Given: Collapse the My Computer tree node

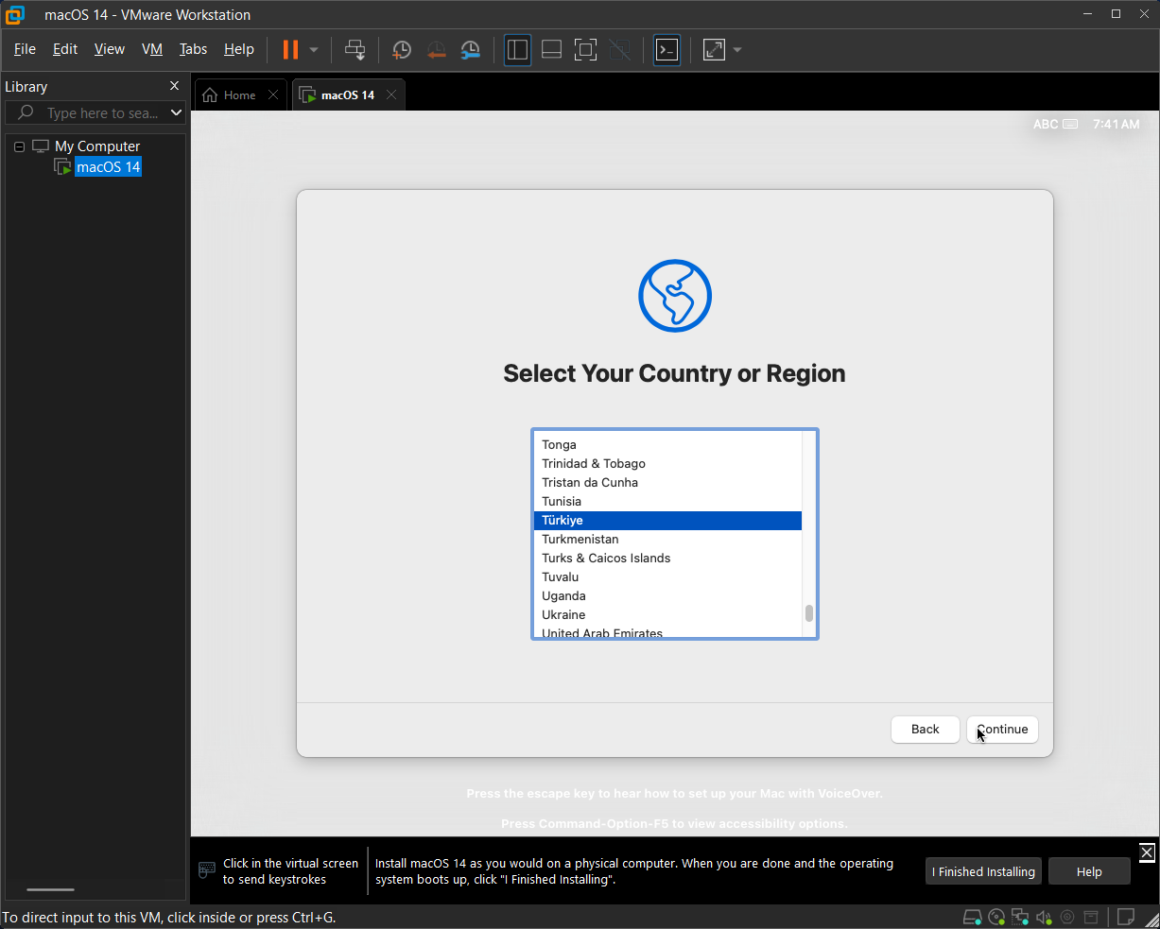Looking at the screenshot, I should [19, 146].
